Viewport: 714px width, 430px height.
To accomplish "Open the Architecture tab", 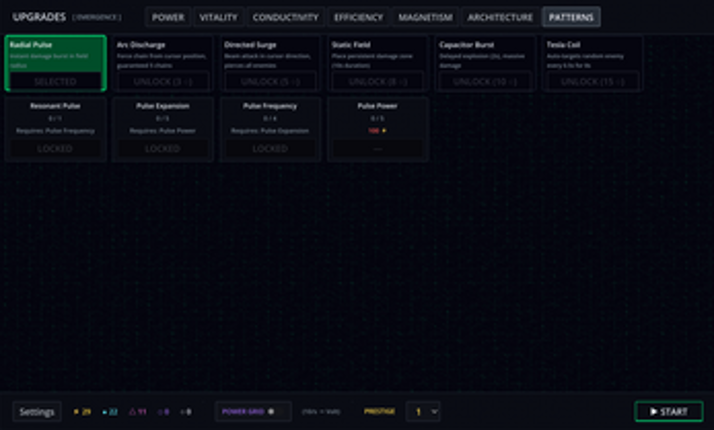I will tap(500, 17).
